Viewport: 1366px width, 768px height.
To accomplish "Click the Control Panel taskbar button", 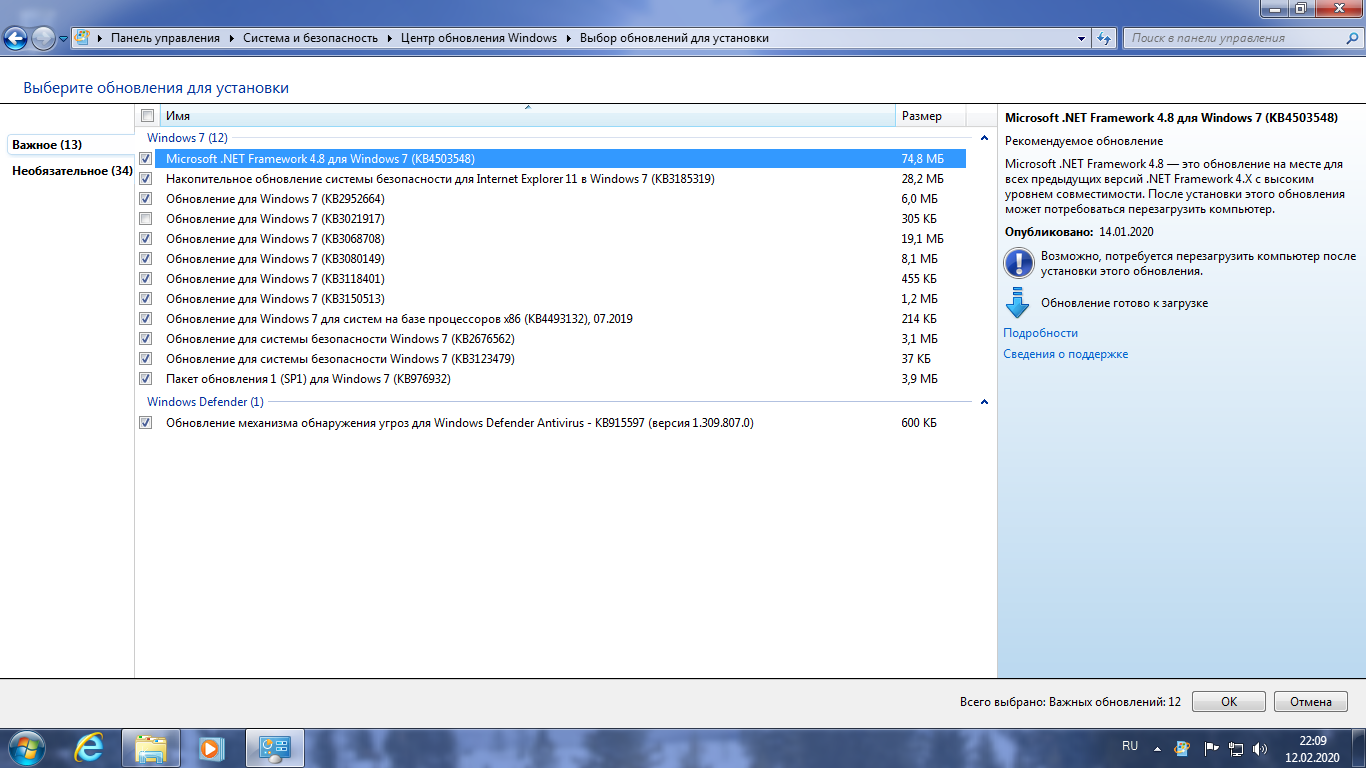I will coord(274,748).
